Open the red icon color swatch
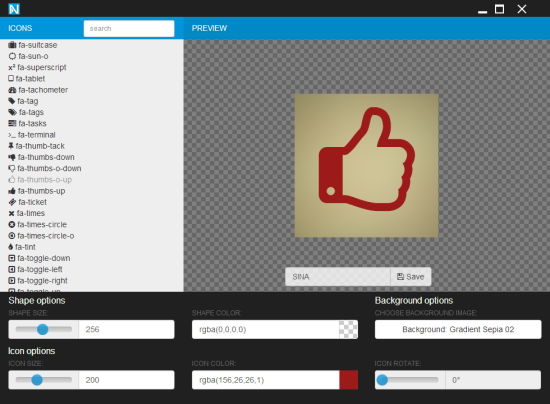This screenshot has height=404, width=550. tap(349, 380)
